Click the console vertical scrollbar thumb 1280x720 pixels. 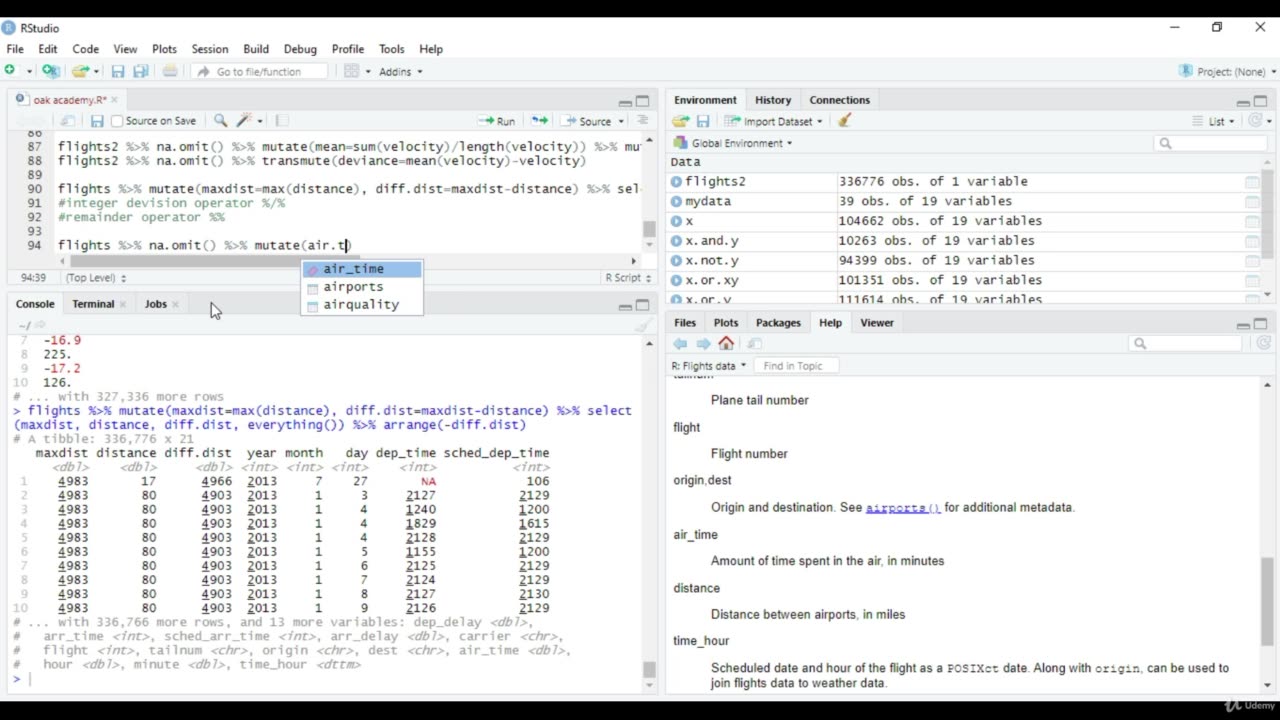click(x=649, y=670)
